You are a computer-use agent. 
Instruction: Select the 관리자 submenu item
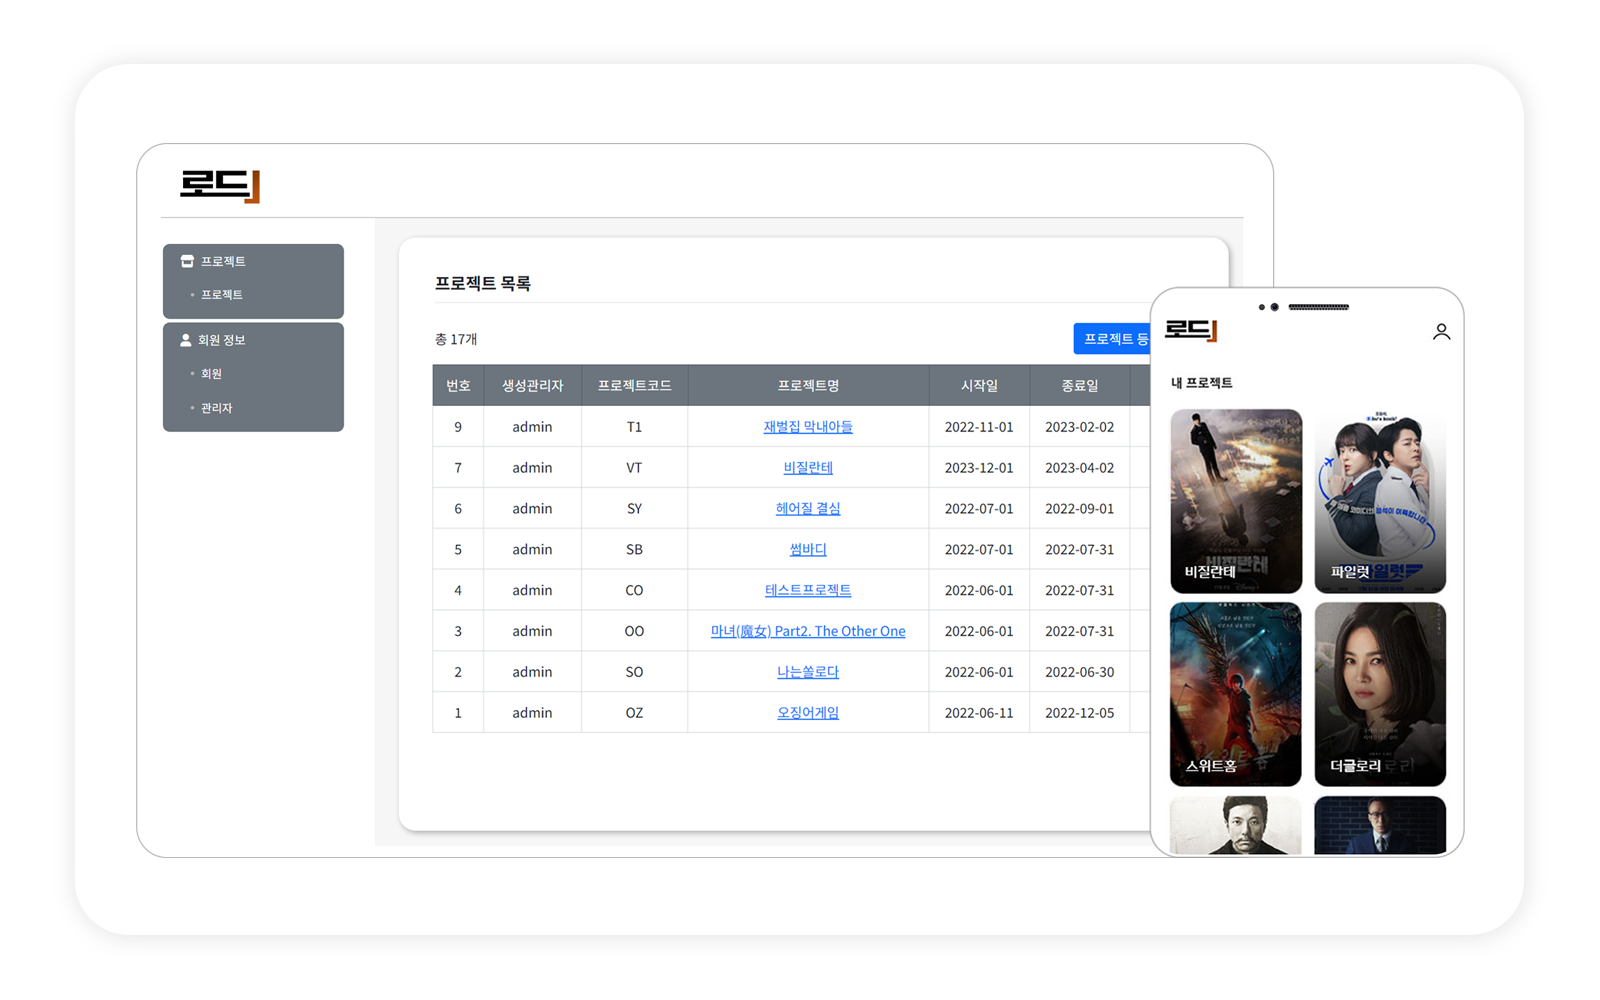point(216,408)
